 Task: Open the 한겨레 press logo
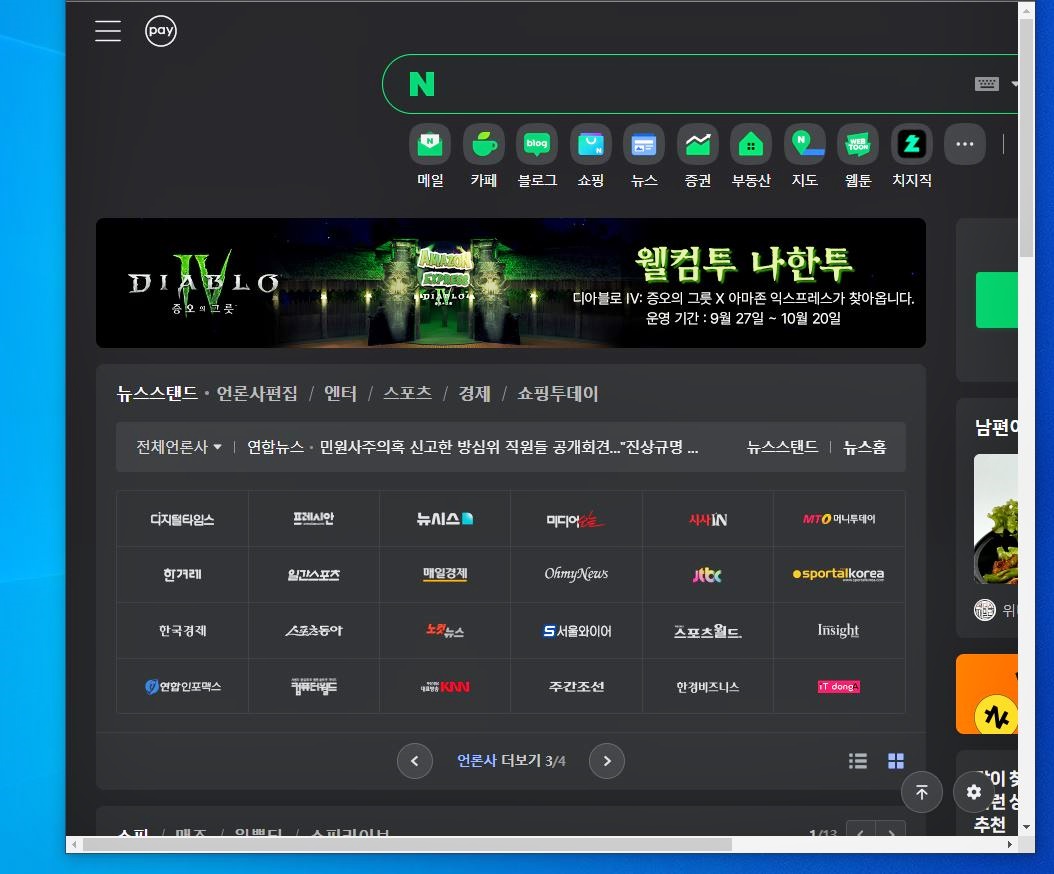[182, 575]
